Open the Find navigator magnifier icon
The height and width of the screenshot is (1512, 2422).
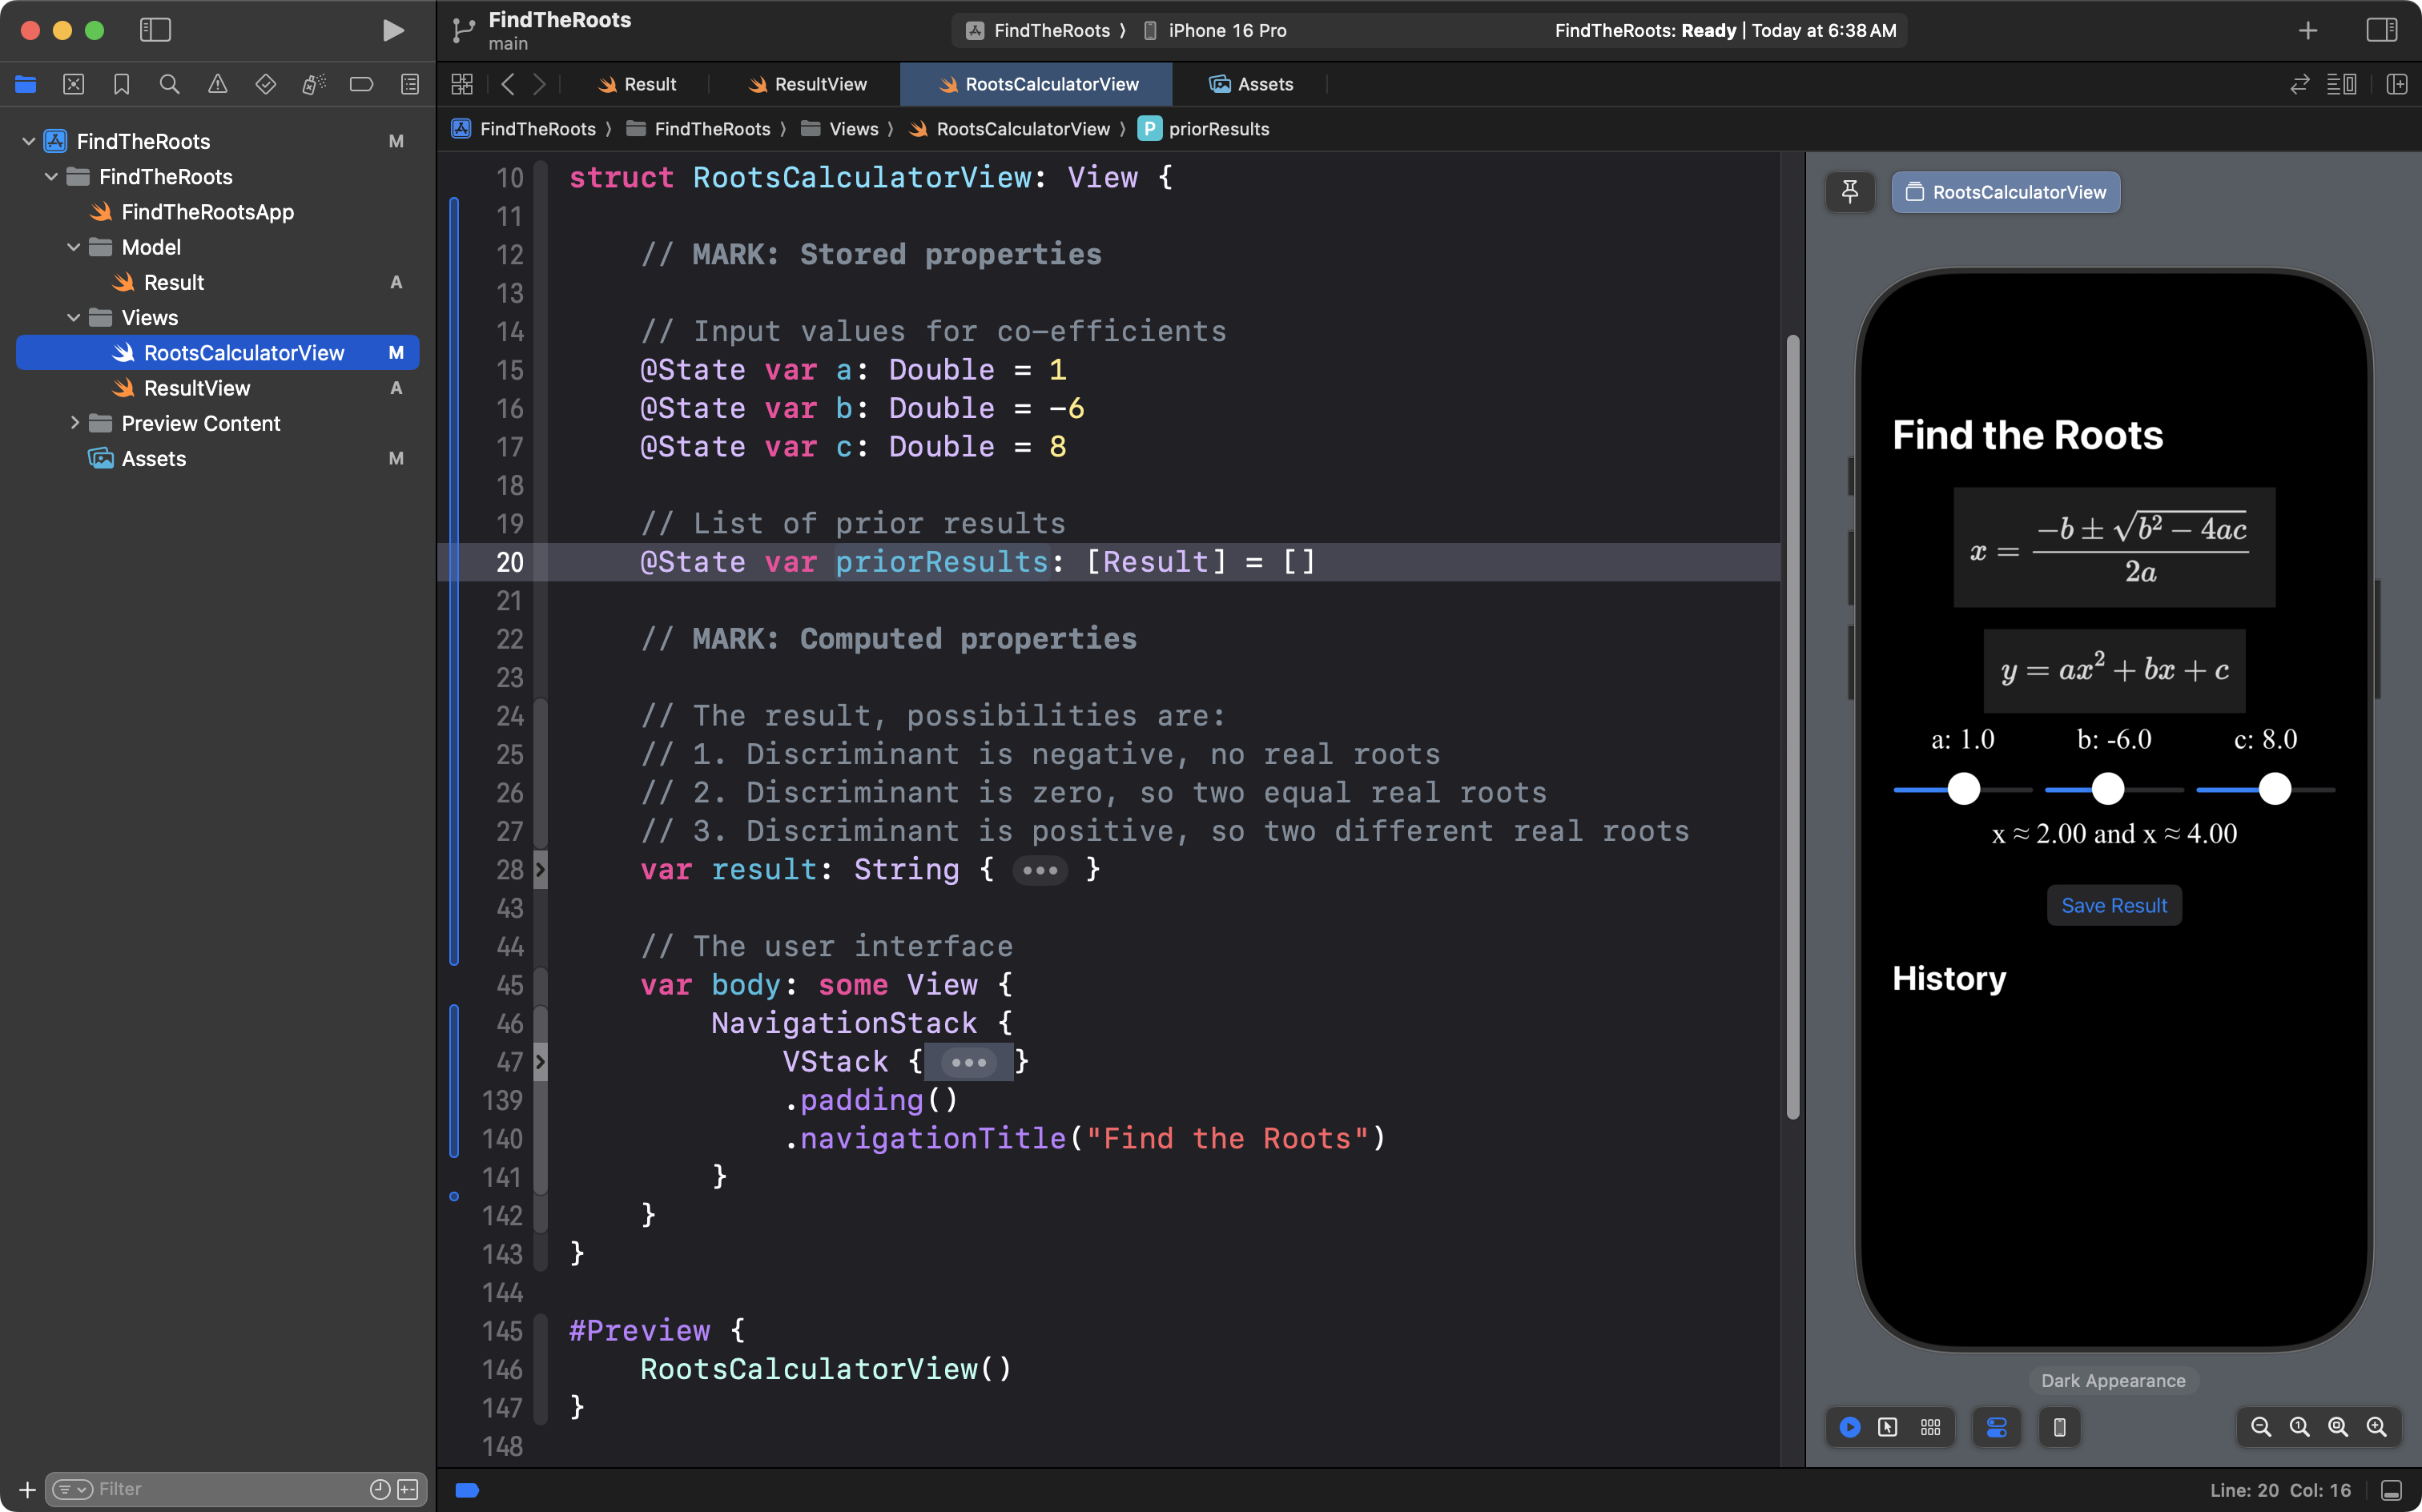[169, 84]
